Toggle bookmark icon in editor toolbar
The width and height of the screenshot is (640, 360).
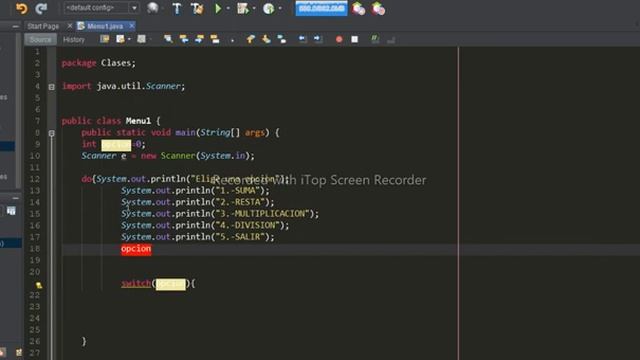click(282, 39)
